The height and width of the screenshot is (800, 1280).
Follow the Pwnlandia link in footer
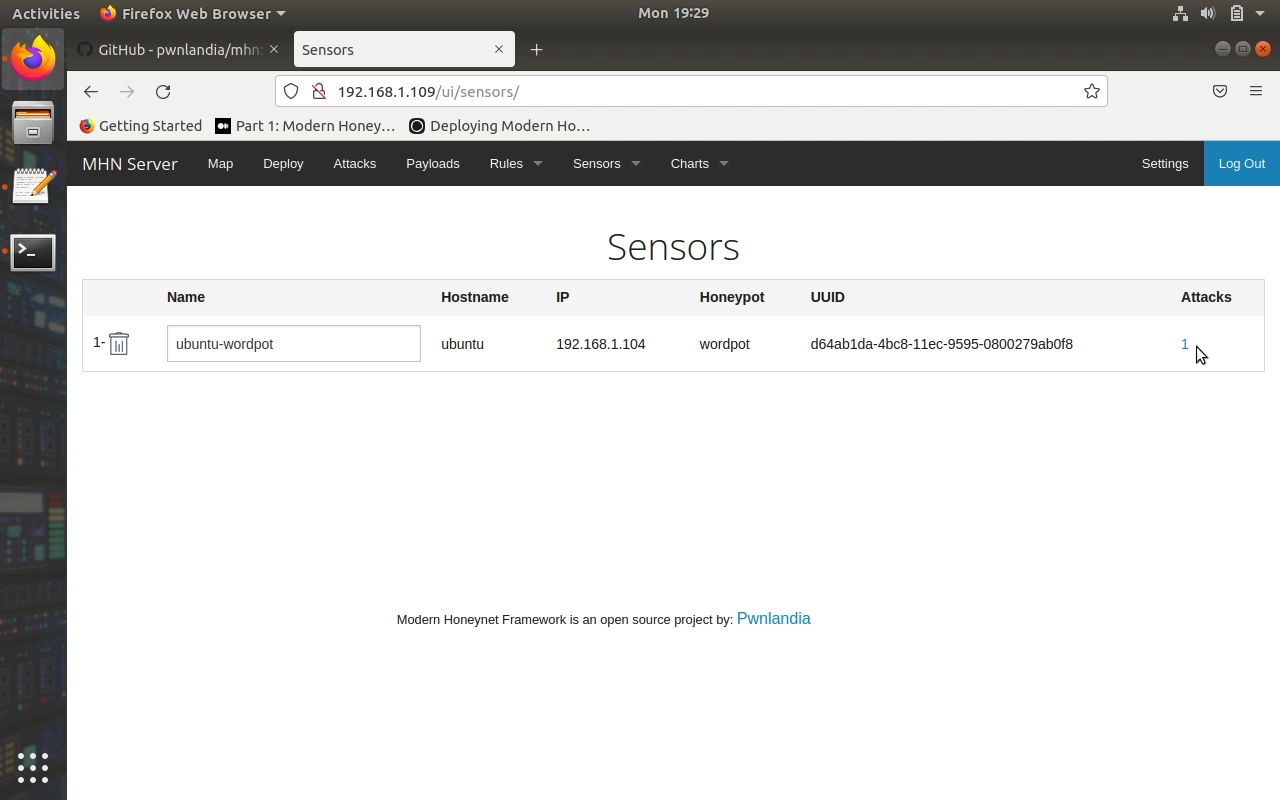tap(773, 619)
